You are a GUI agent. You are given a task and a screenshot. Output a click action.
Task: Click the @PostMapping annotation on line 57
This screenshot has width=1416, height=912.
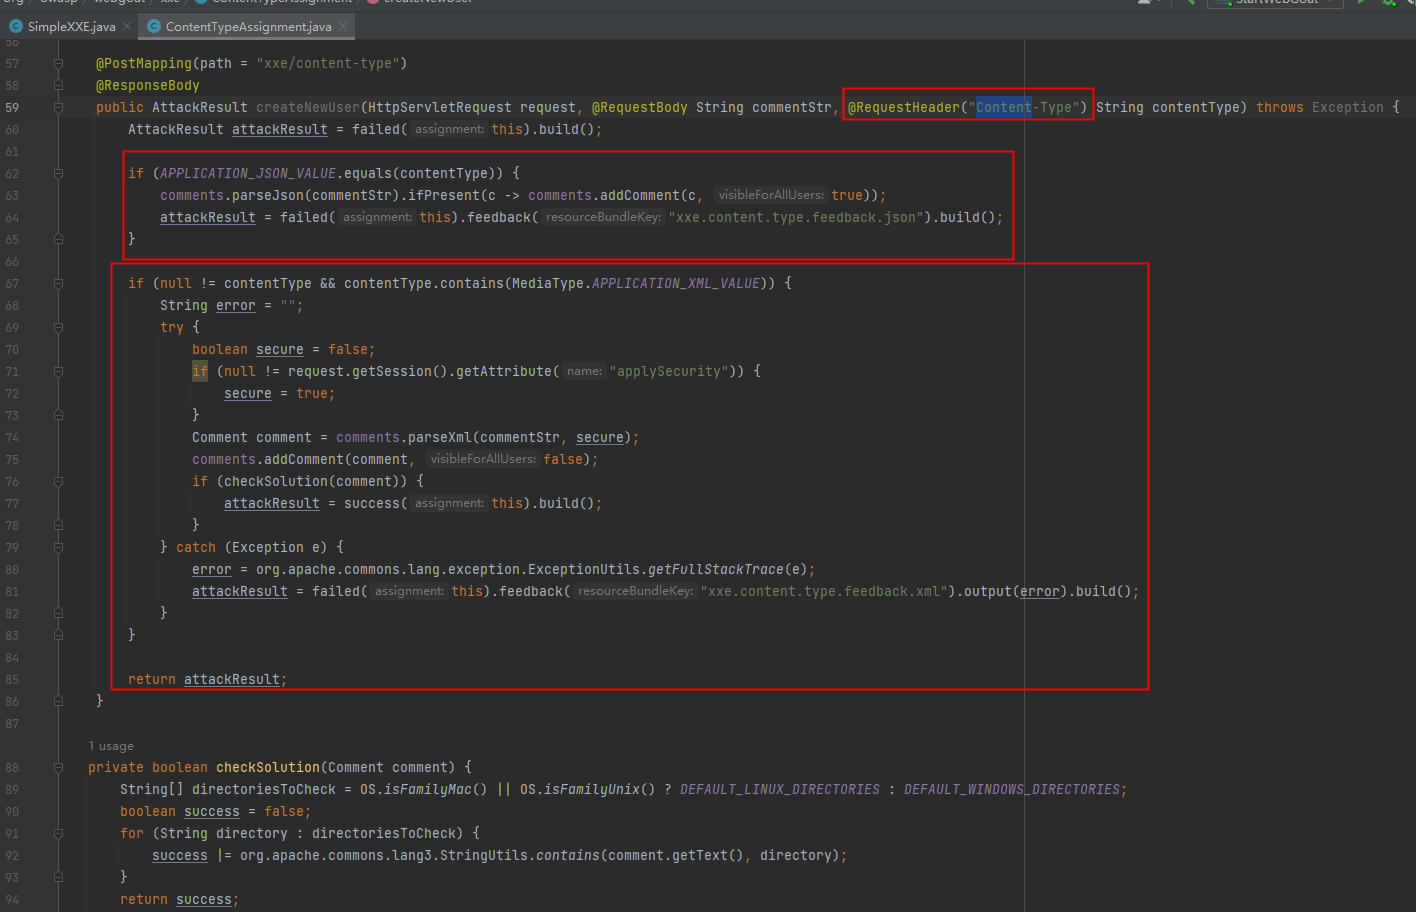(x=144, y=63)
